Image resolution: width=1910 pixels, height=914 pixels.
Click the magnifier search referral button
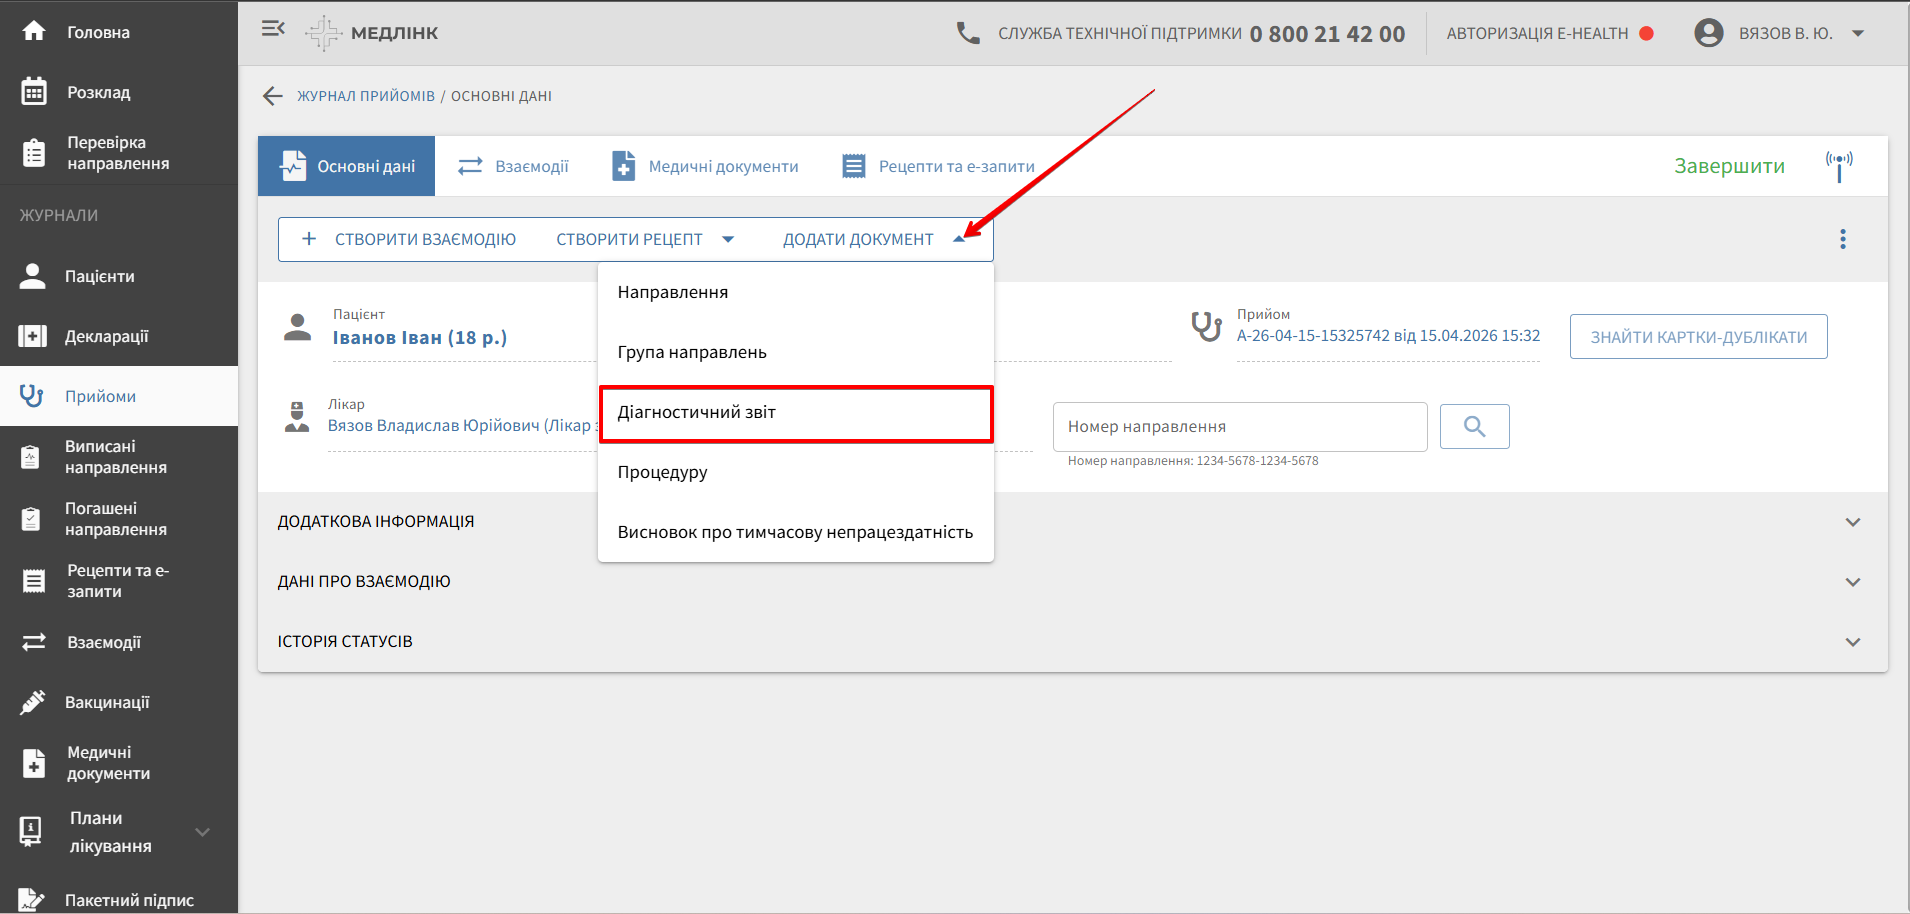[x=1474, y=427]
